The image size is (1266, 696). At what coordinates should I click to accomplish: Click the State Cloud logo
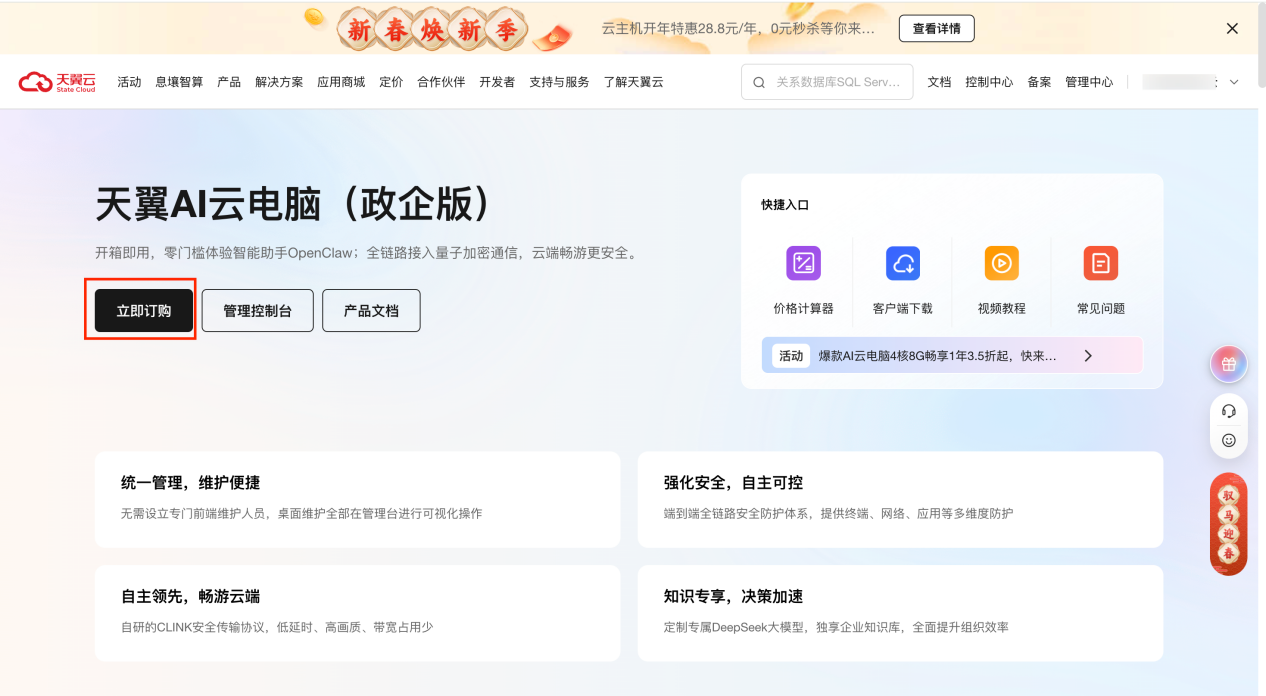point(57,82)
